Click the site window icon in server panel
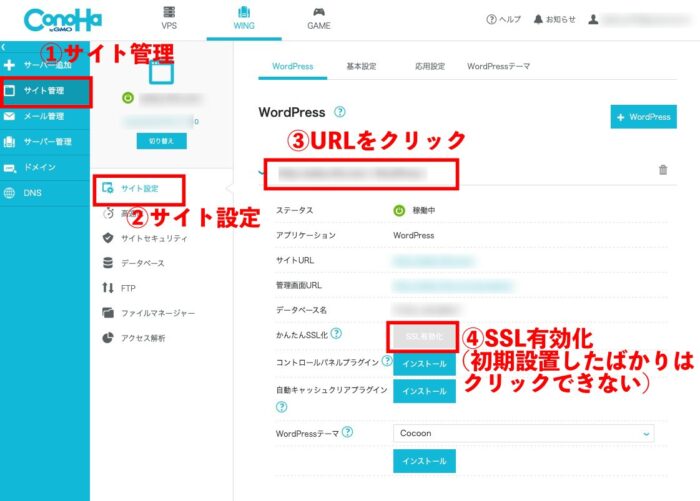The height and width of the screenshot is (501, 700). pos(161,72)
